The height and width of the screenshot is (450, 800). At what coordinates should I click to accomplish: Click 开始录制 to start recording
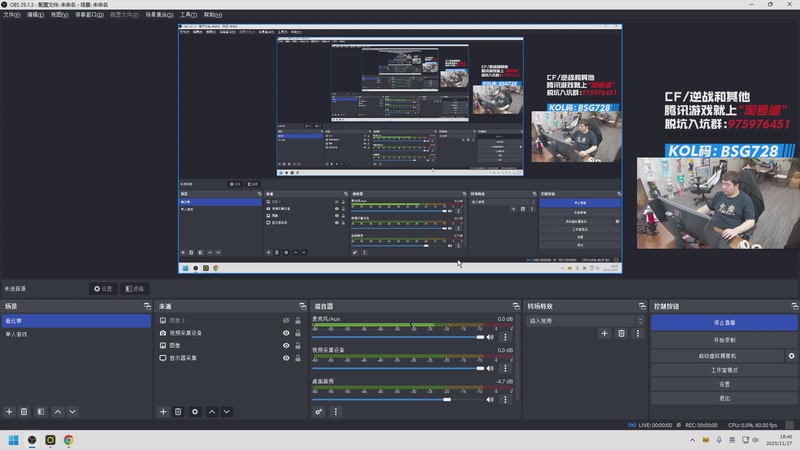tap(724, 340)
